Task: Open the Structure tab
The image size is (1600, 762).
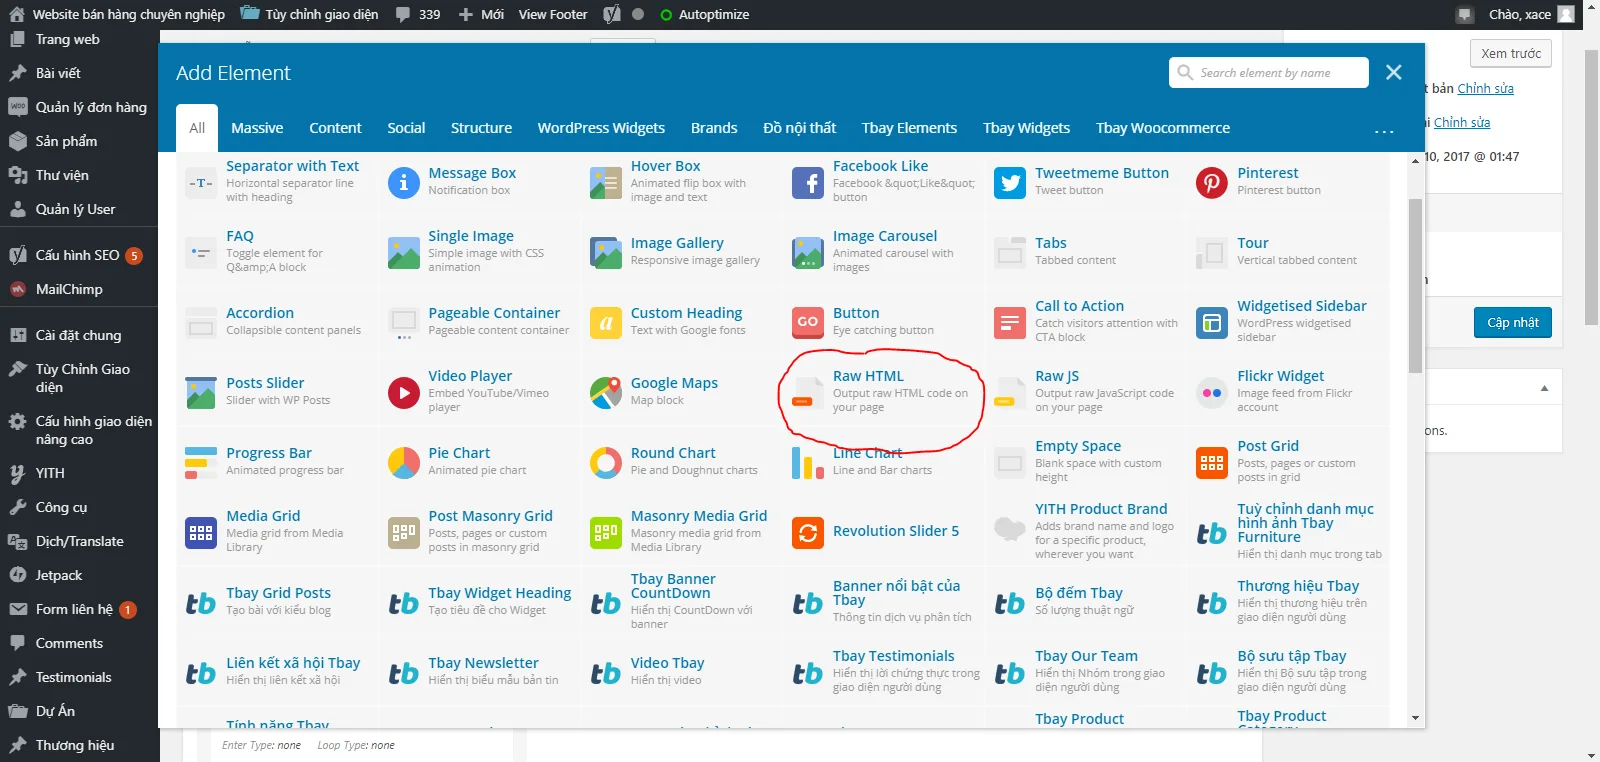Action: pos(481,128)
